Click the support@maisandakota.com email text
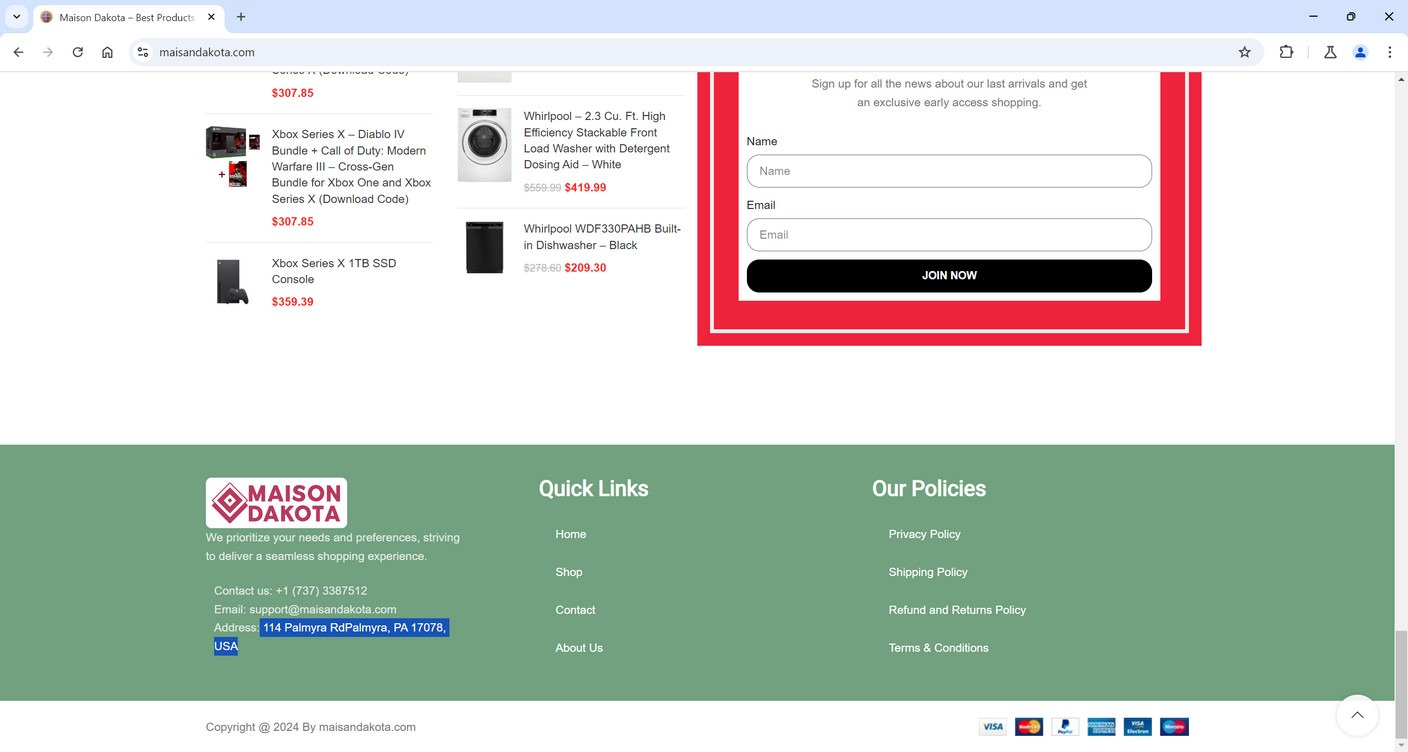Viewport: 1408px width, 752px height. coord(323,609)
